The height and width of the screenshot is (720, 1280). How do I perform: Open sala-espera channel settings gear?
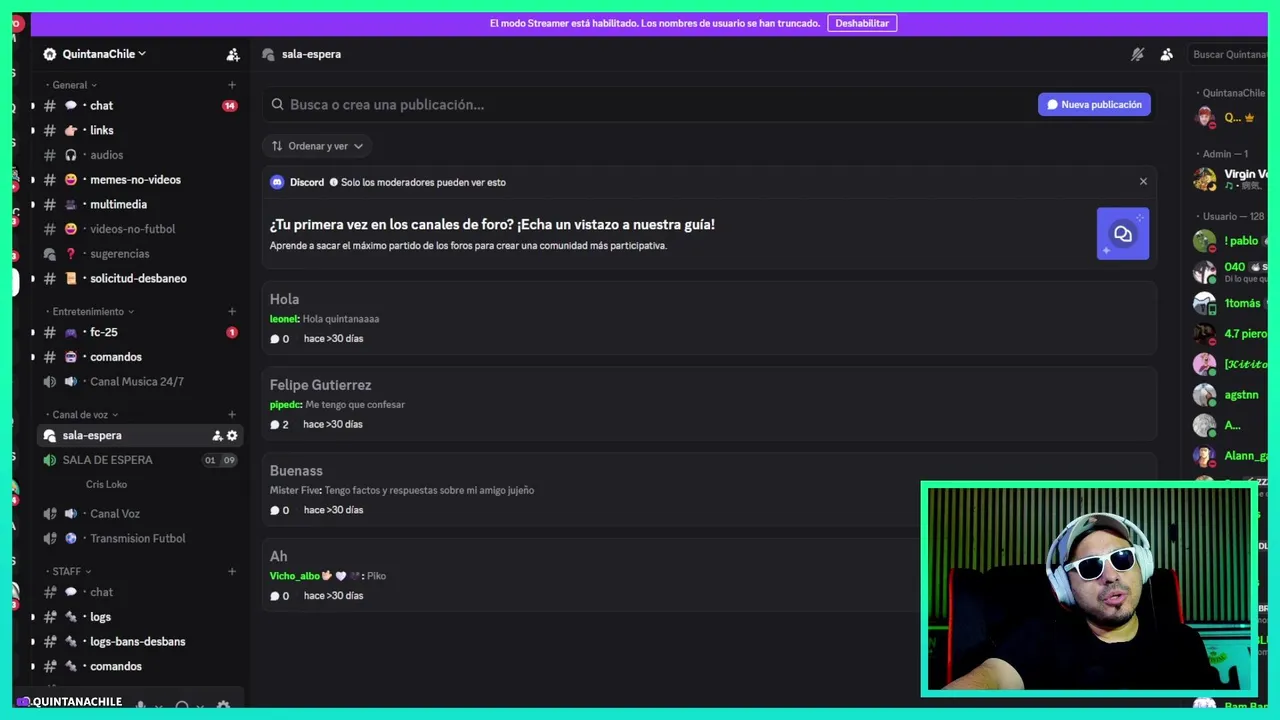[x=232, y=436]
